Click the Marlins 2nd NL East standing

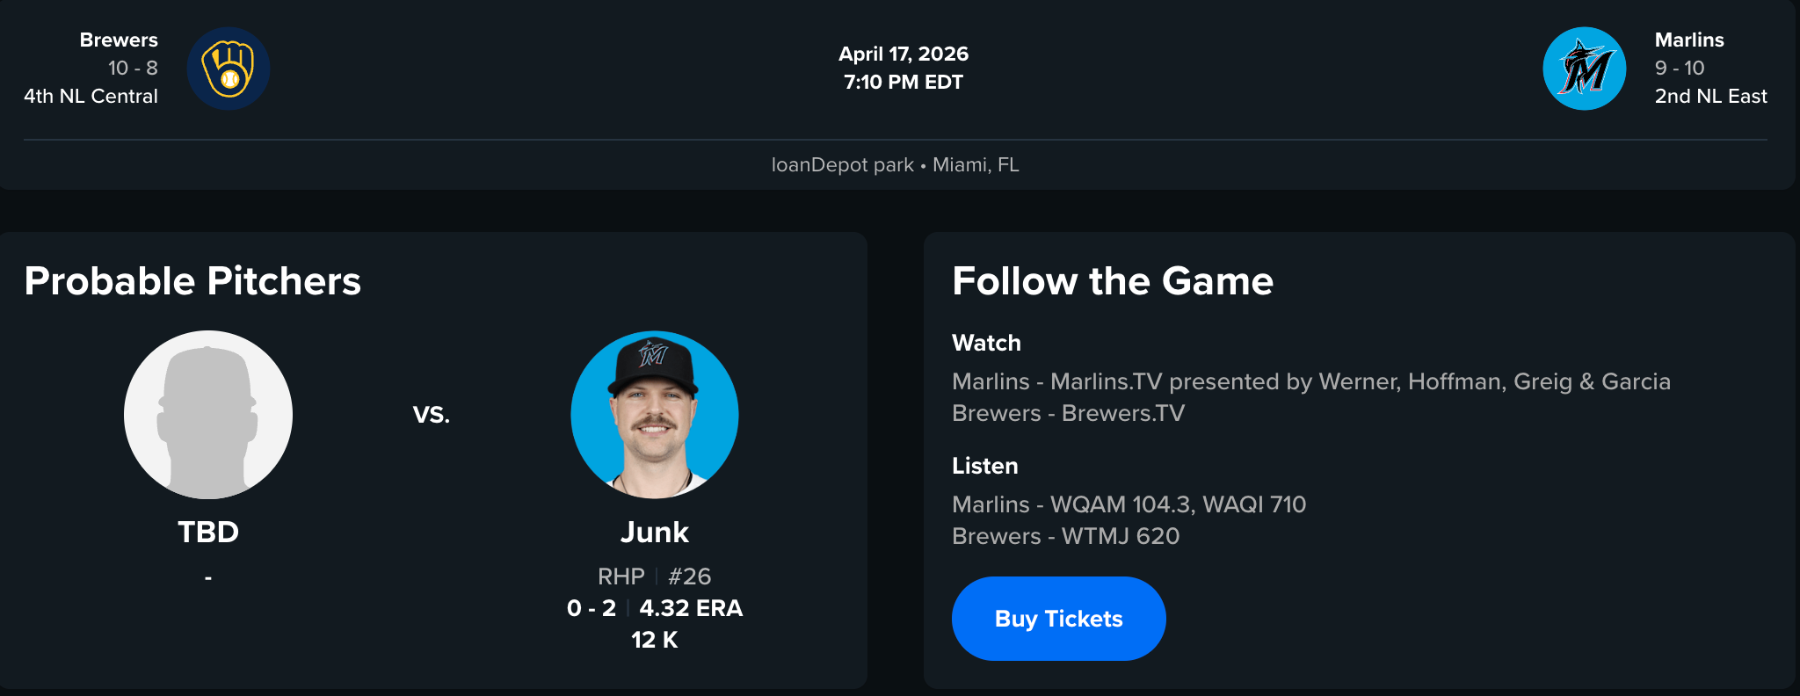[1710, 96]
